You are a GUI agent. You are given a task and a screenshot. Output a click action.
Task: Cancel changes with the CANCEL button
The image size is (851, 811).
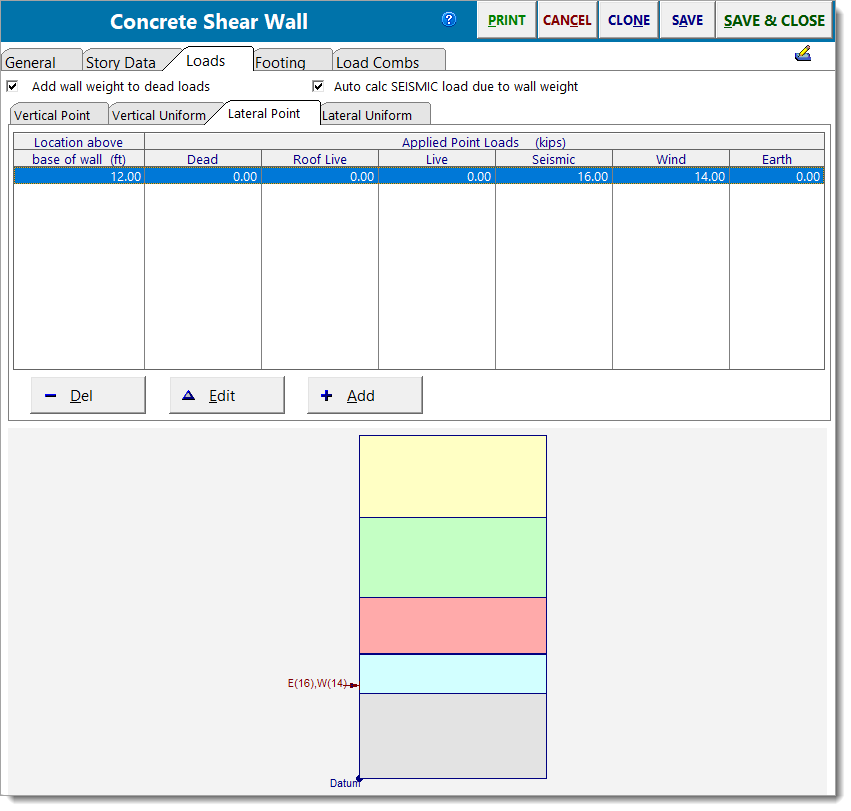pyautogui.click(x=566, y=19)
